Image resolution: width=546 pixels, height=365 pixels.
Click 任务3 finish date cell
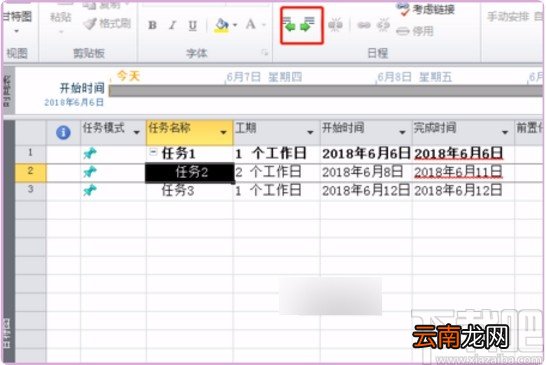click(x=463, y=191)
